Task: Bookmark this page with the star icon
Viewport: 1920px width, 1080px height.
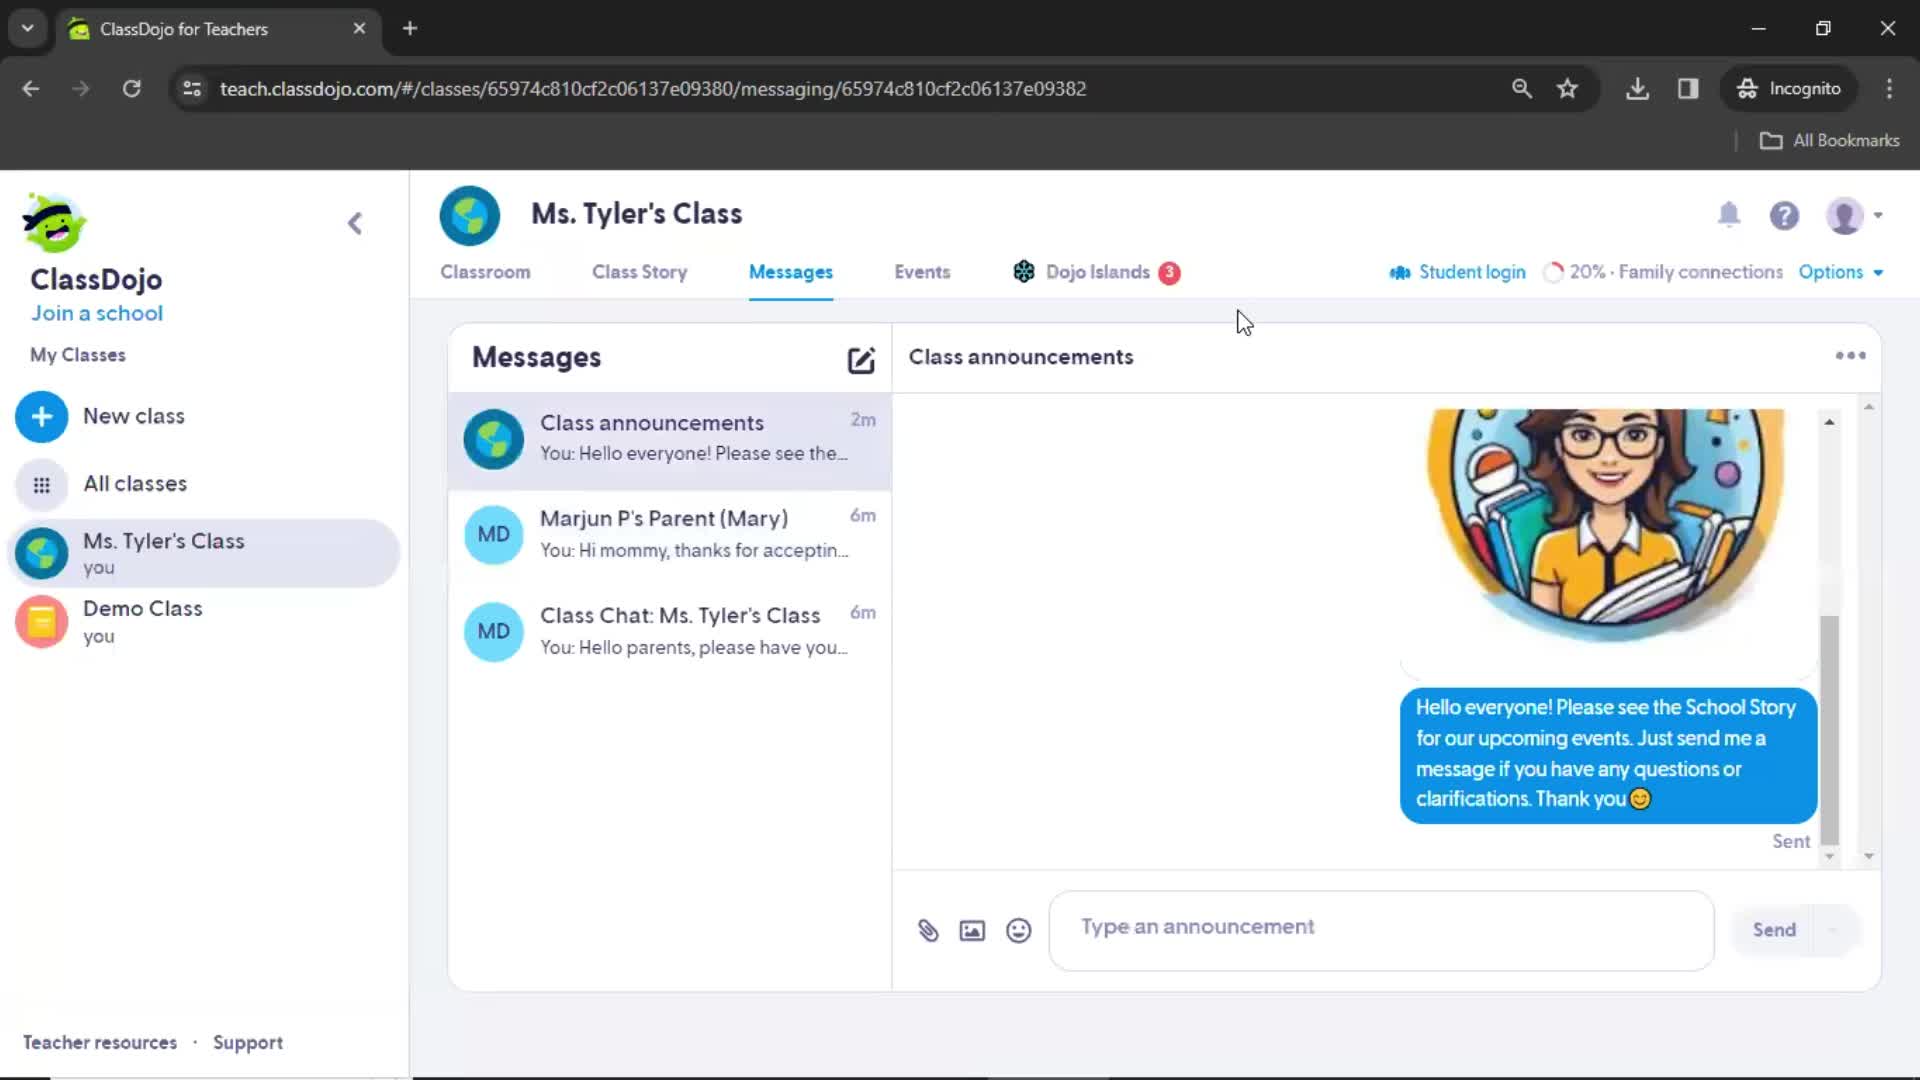Action: coord(1567,88)
